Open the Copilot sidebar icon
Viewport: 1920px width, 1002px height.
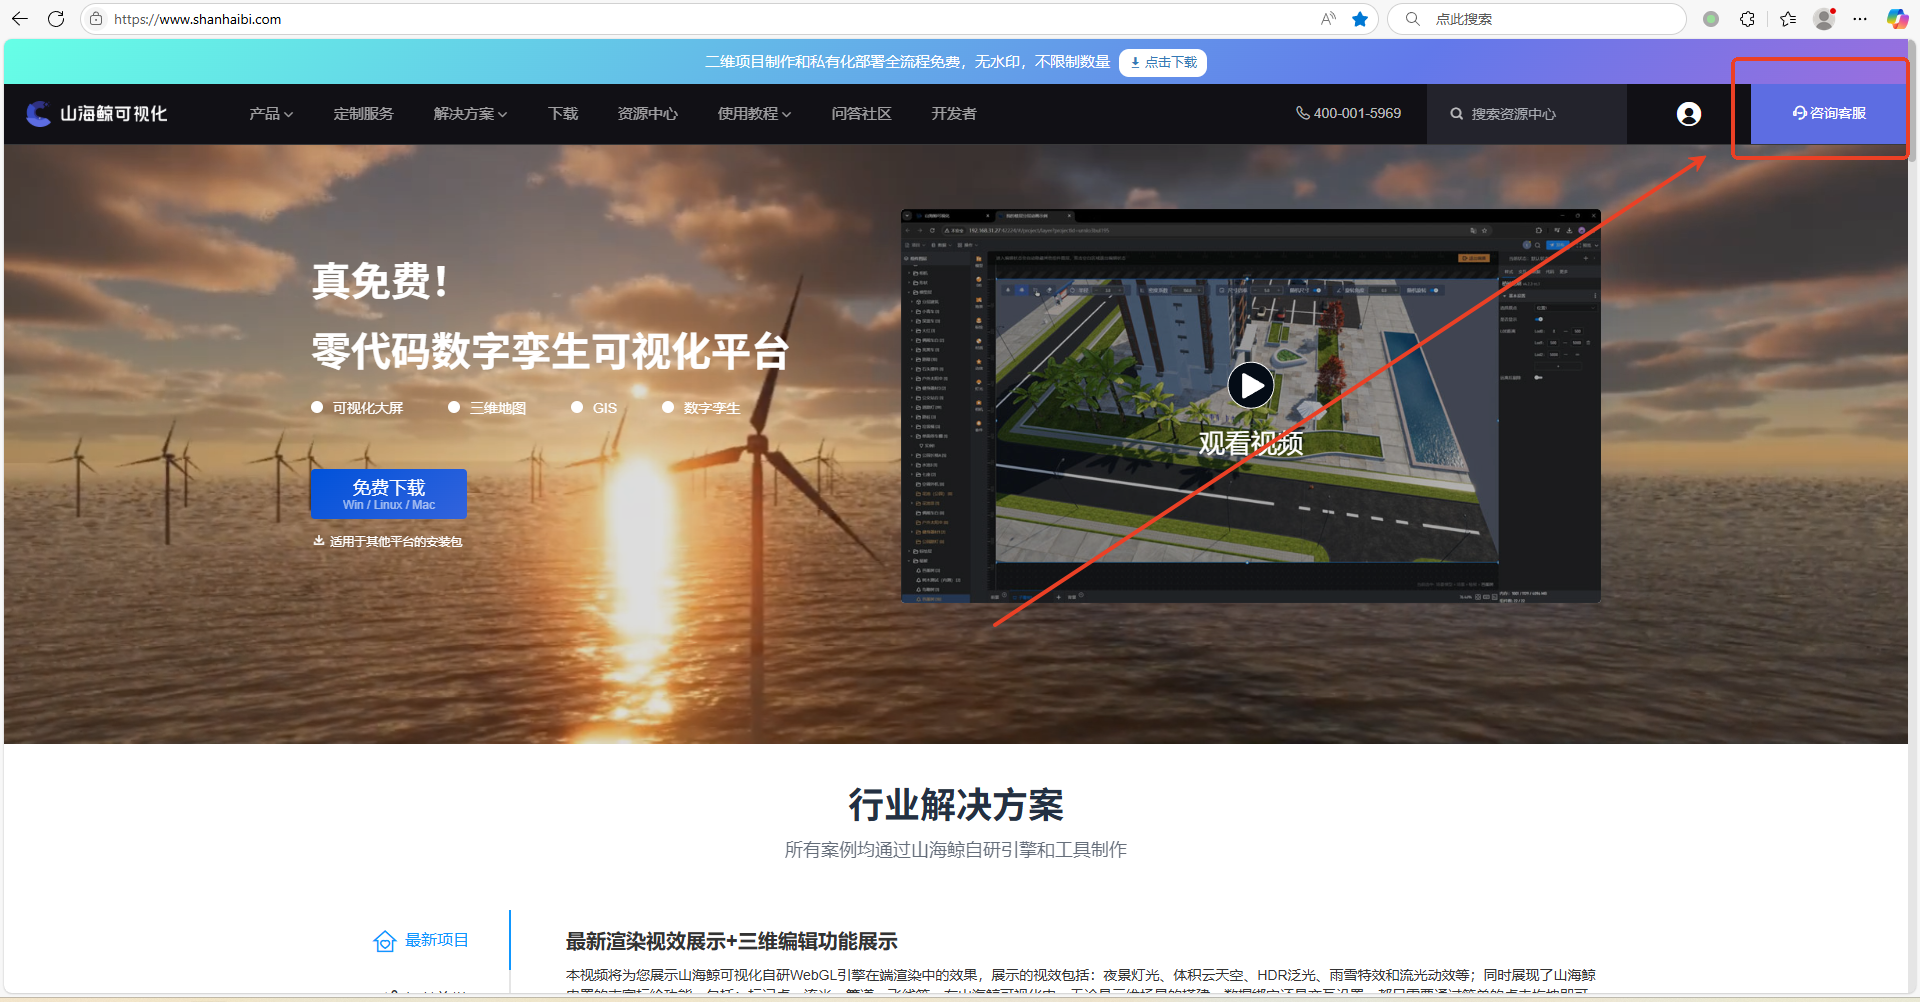pos(1897,19)
